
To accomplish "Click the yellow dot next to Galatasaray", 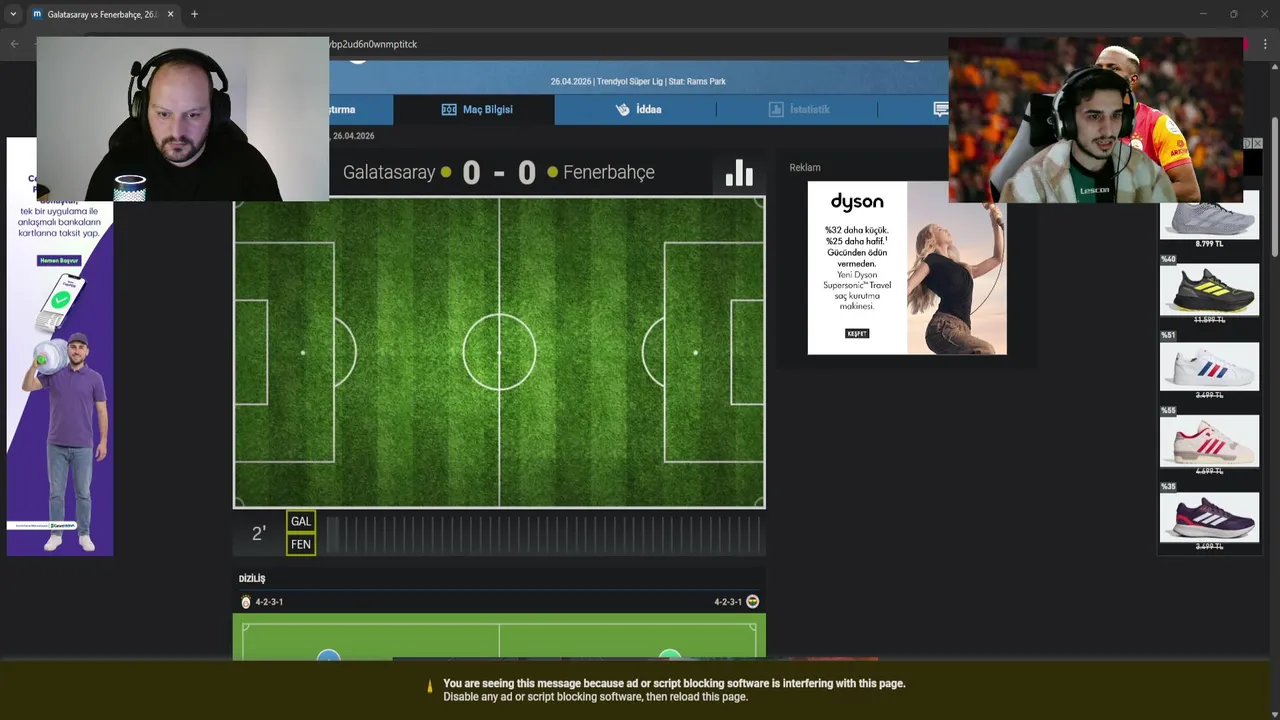I will 446,172.
